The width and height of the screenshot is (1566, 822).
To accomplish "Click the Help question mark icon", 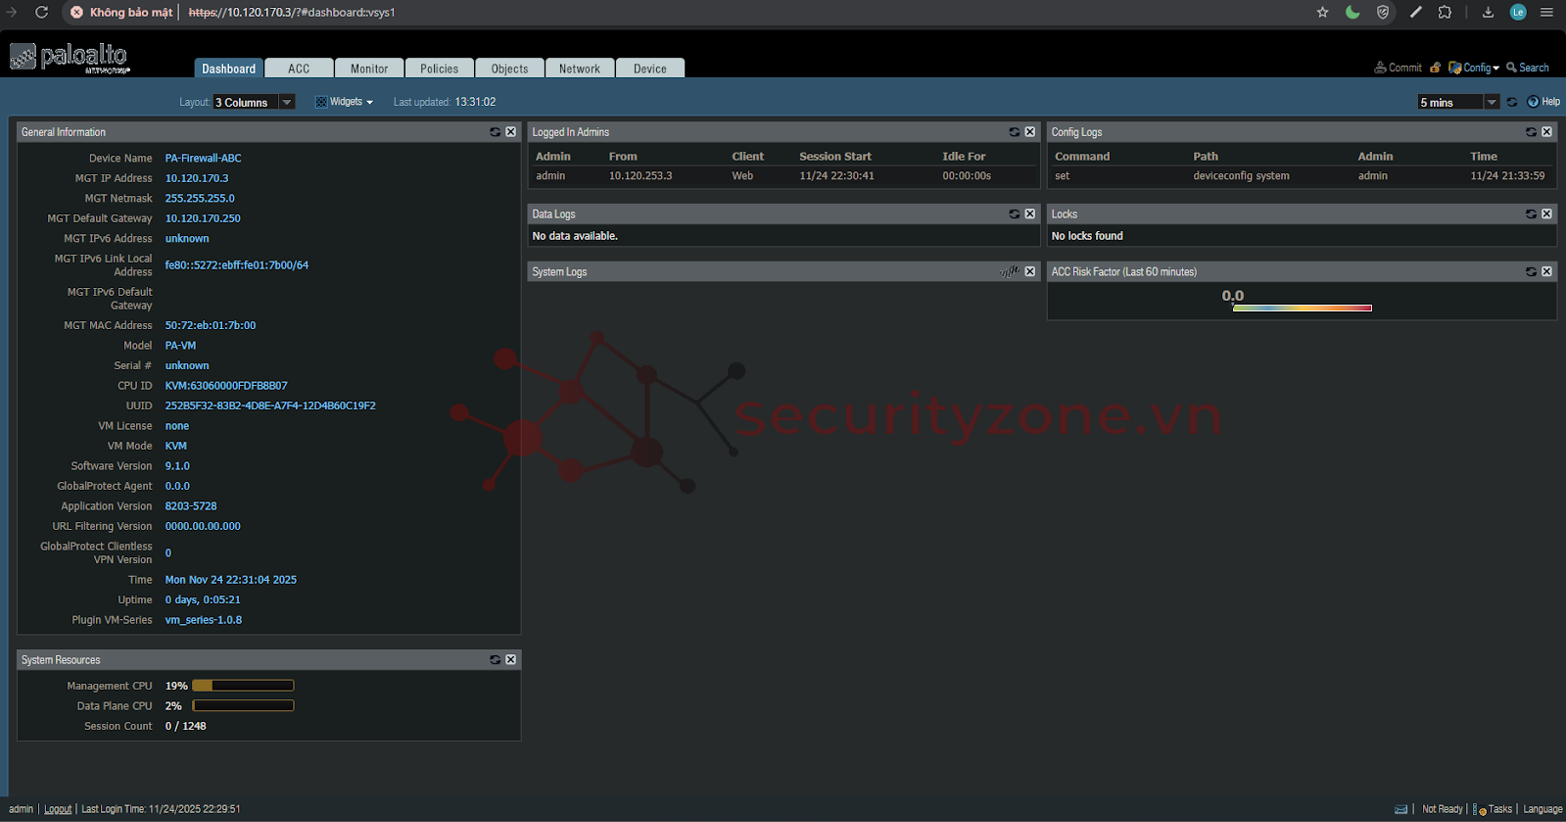I will coord(1533,102).
